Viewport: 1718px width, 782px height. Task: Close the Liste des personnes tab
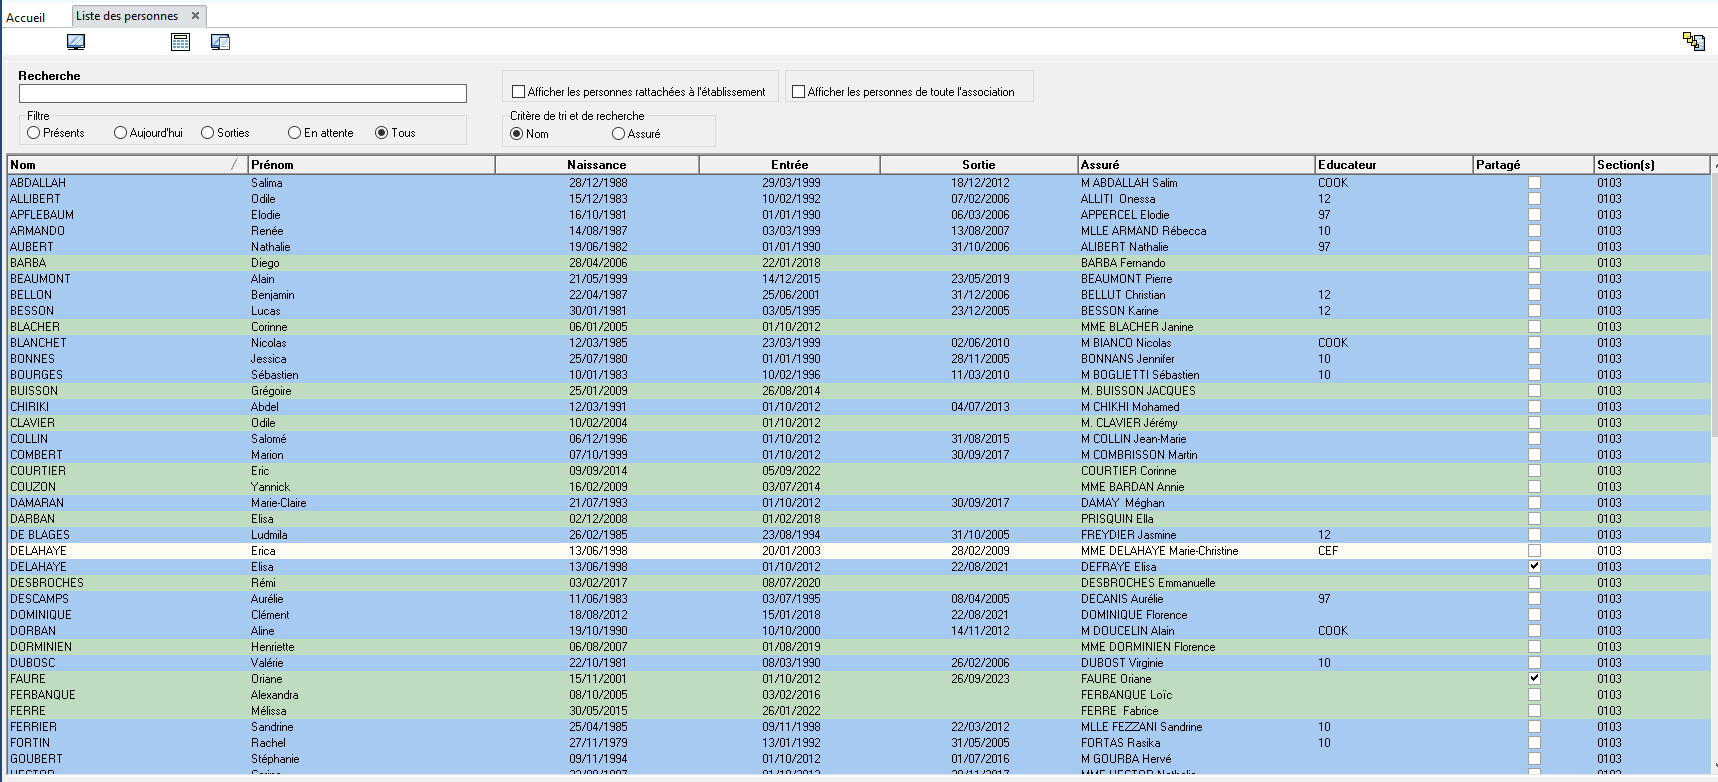tap(195, 16)
